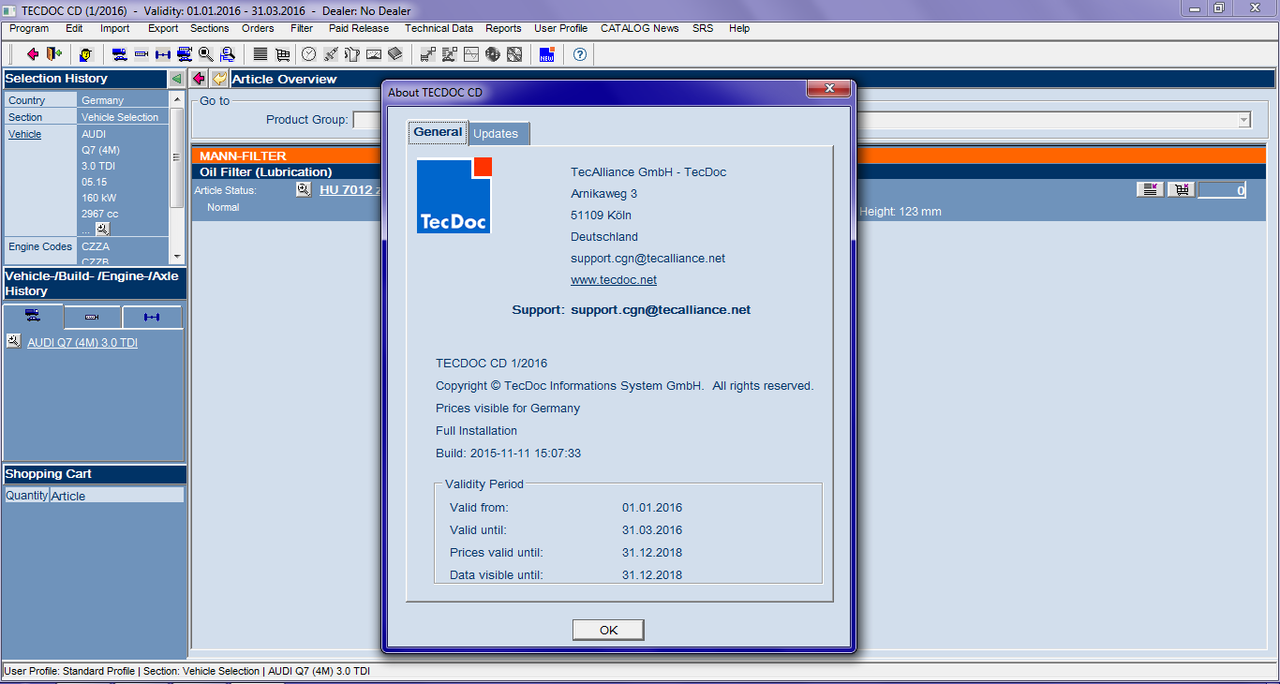Open the user profile face icon
Image resolution: width=1280 pixels, height=684 pixels.
[x=86, y=54]
